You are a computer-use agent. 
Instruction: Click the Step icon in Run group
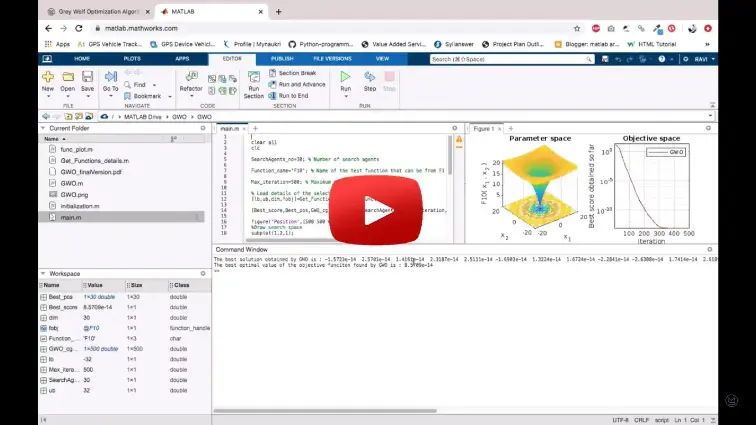[x=369, y=77]
